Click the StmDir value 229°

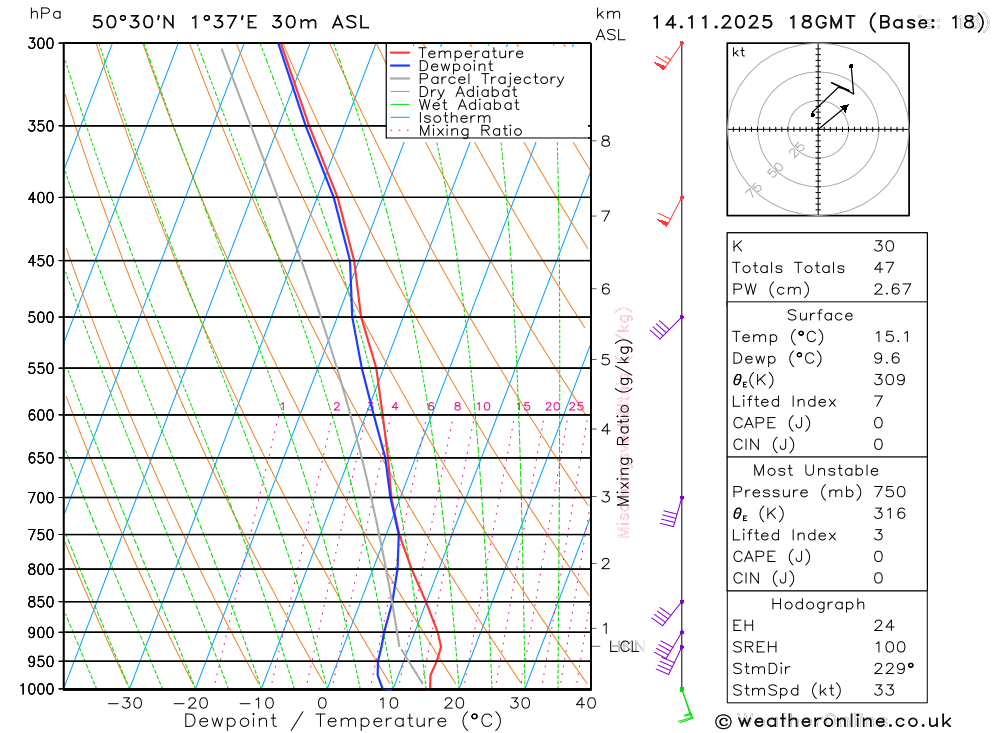tap(894, 669)
